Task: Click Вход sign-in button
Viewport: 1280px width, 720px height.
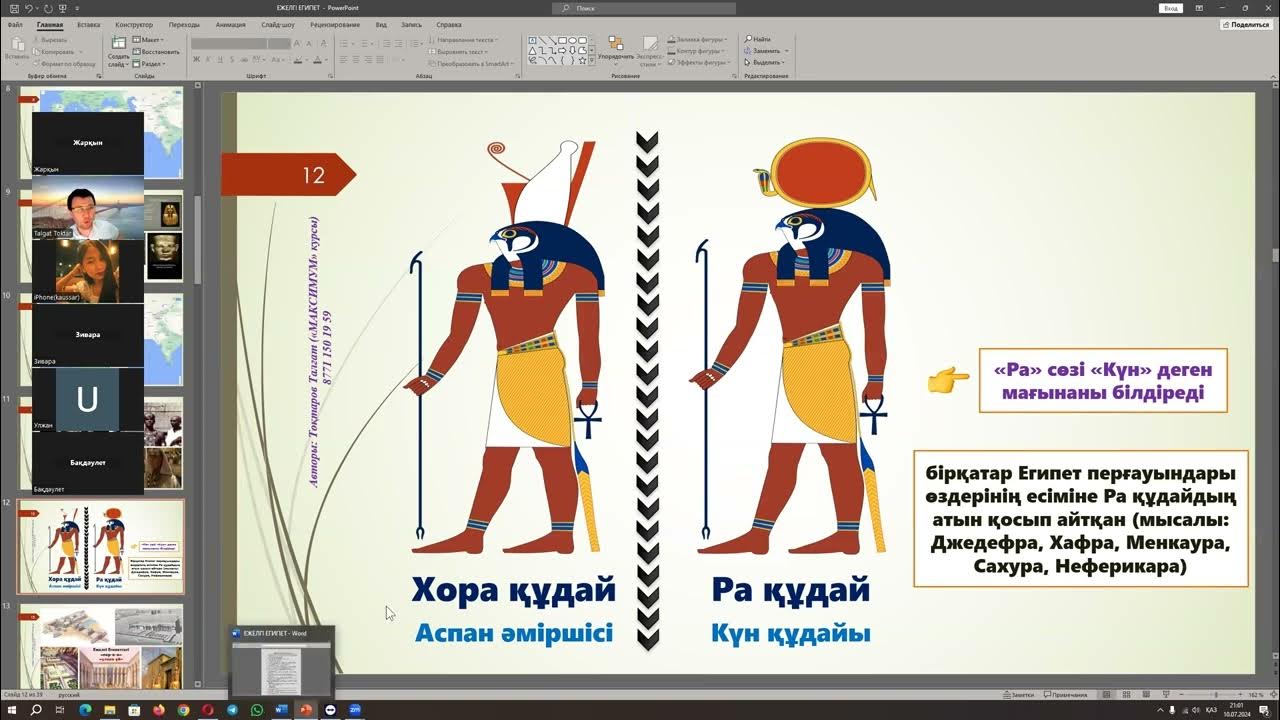Action: click(x=1170, y=8)
